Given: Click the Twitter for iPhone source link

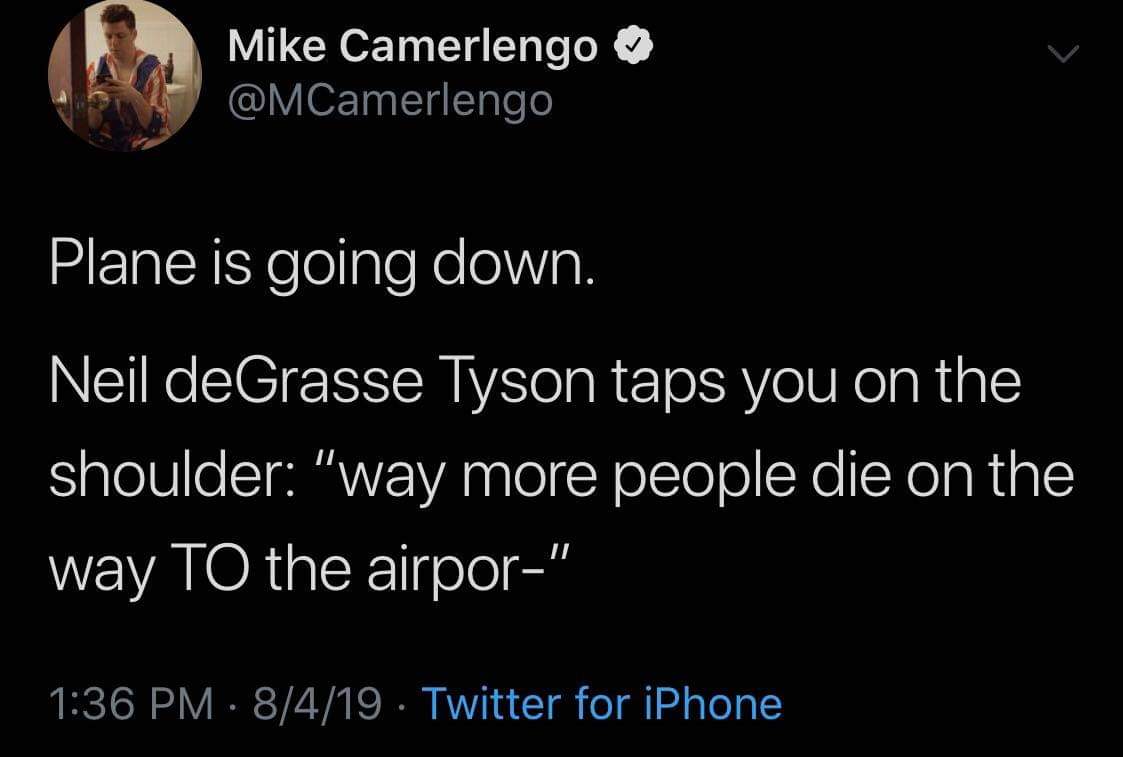Looking at the screenshot, I should tap(601, 703).
